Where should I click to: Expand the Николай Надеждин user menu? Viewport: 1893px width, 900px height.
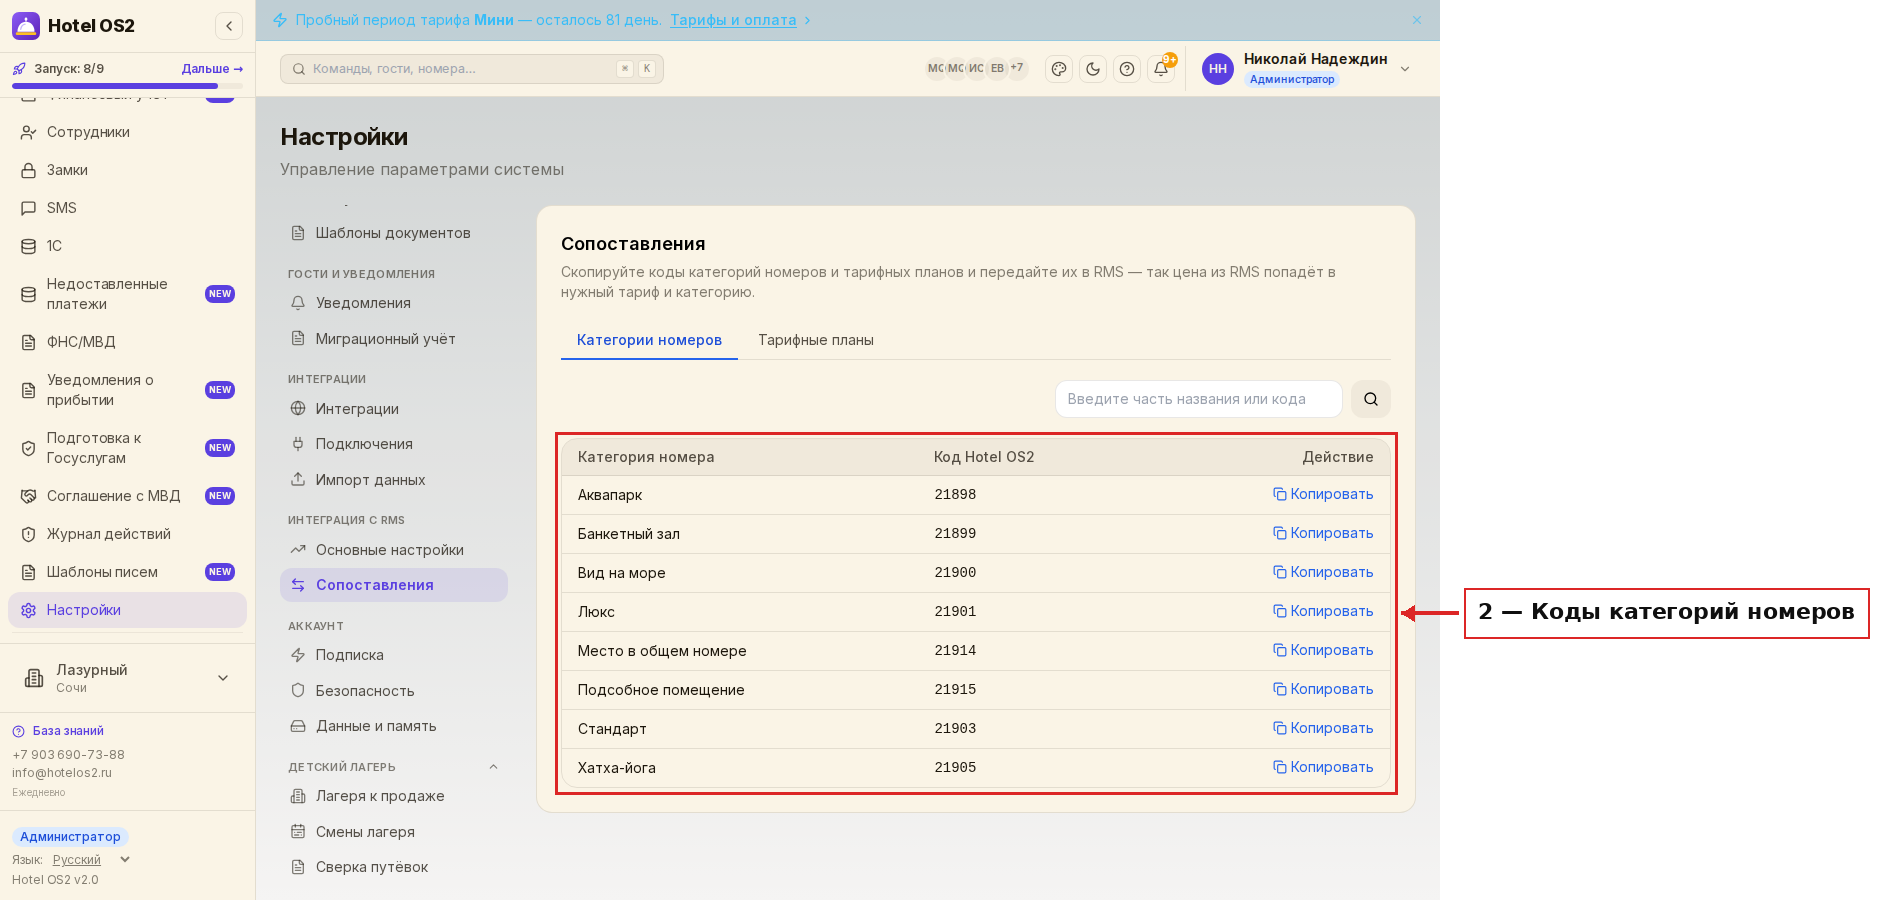pos(1405,69)
